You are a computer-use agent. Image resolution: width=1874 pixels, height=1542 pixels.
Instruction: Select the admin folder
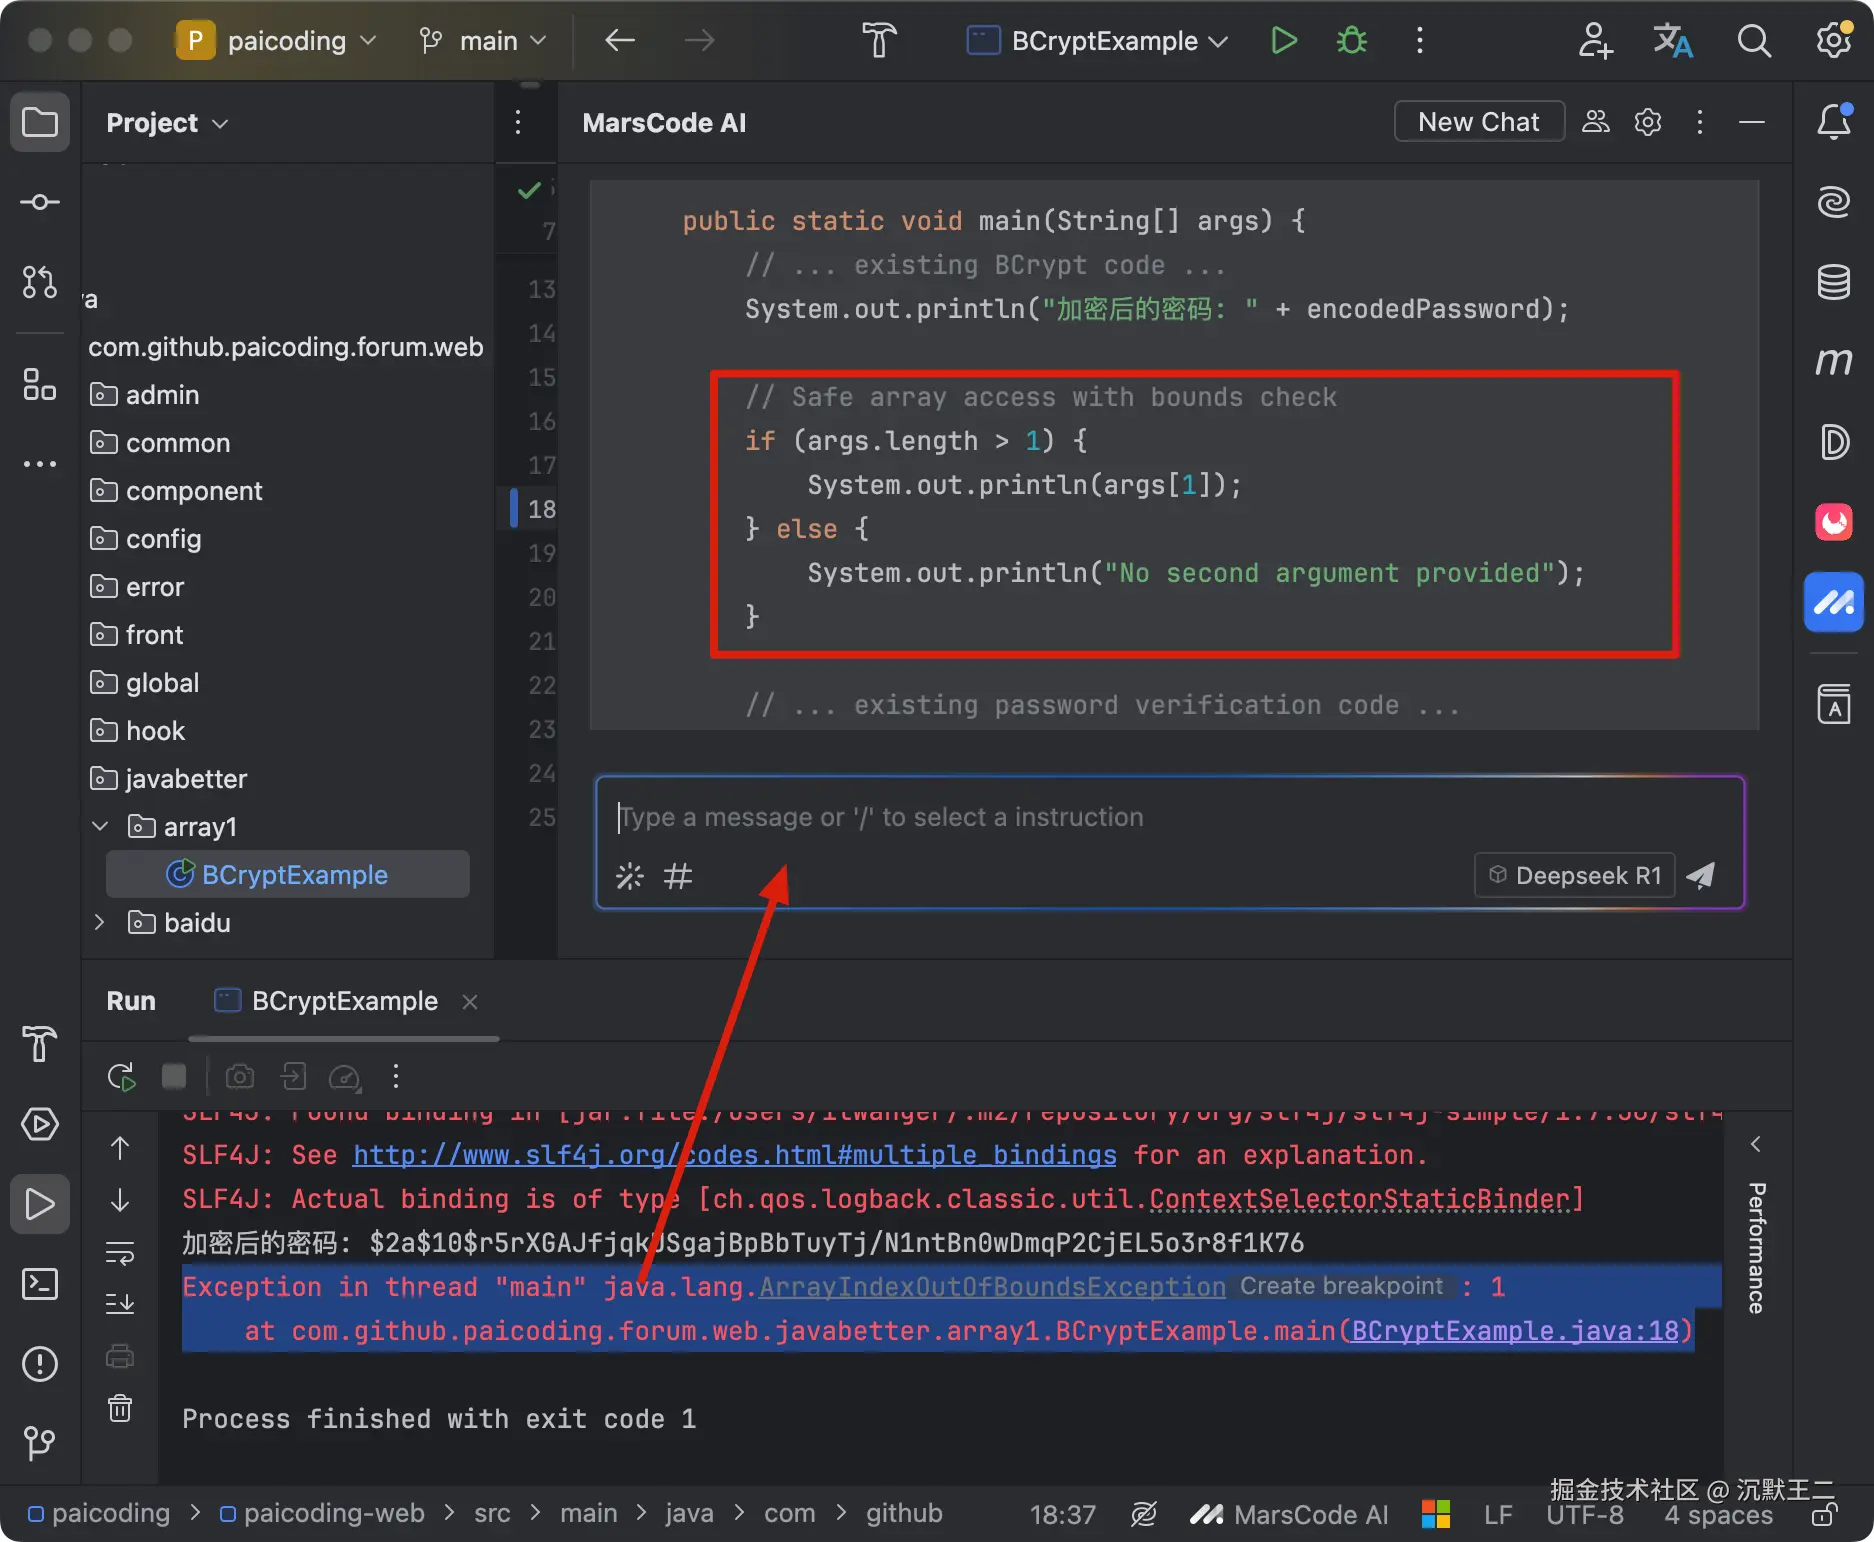[145, 395]
